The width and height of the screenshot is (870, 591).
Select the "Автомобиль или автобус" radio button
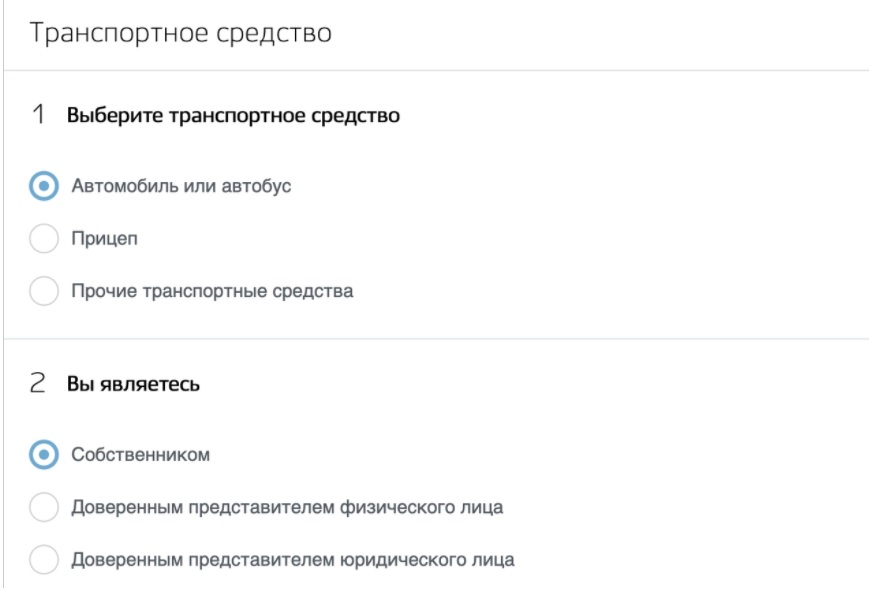click(45, 187)
